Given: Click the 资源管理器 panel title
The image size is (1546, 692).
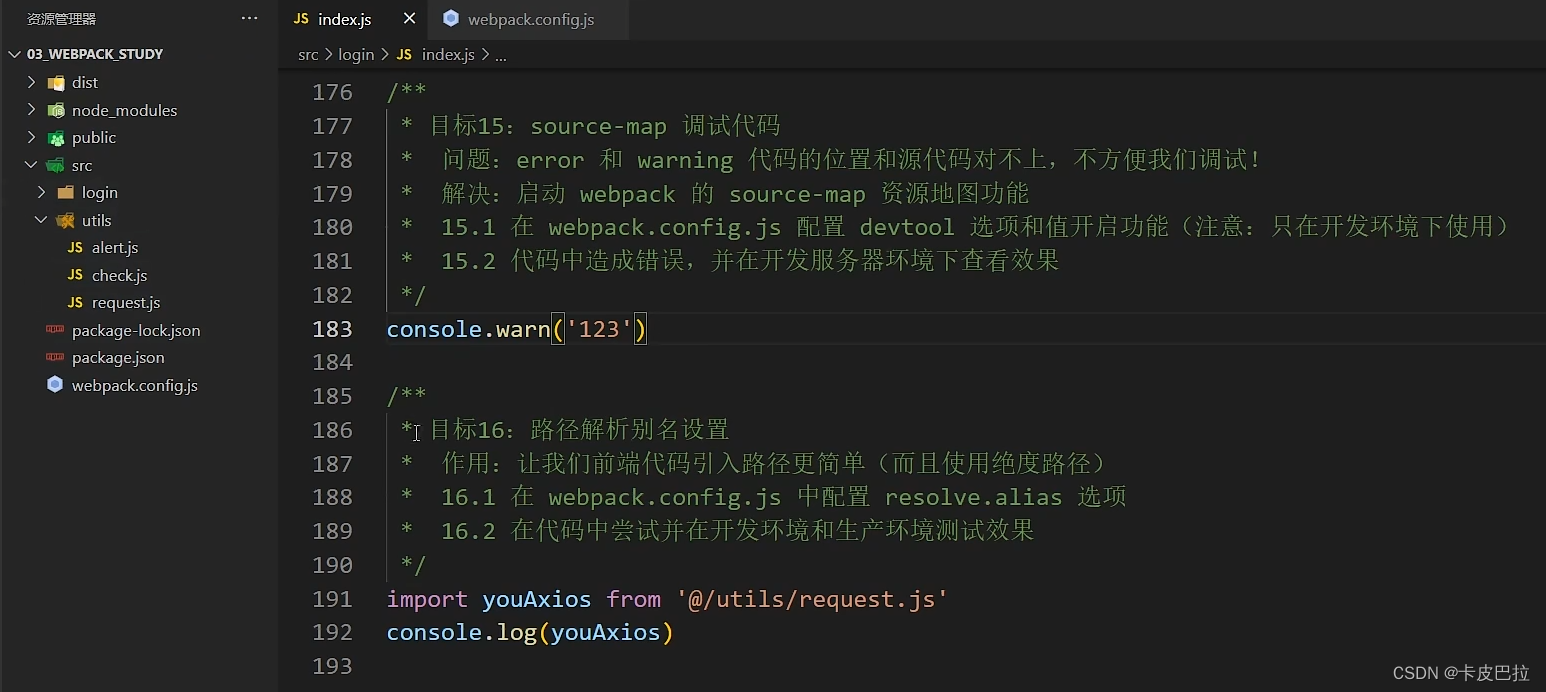Looking at the screenshot, I should point(62,18).
